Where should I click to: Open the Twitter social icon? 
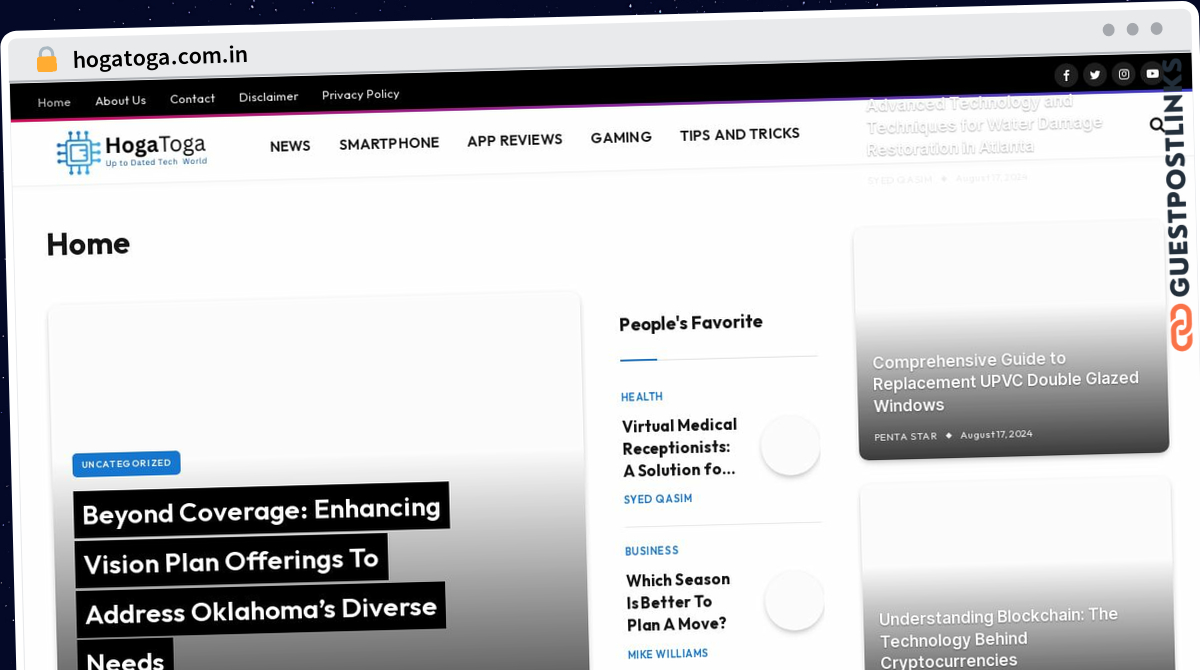pos(1095,74)
